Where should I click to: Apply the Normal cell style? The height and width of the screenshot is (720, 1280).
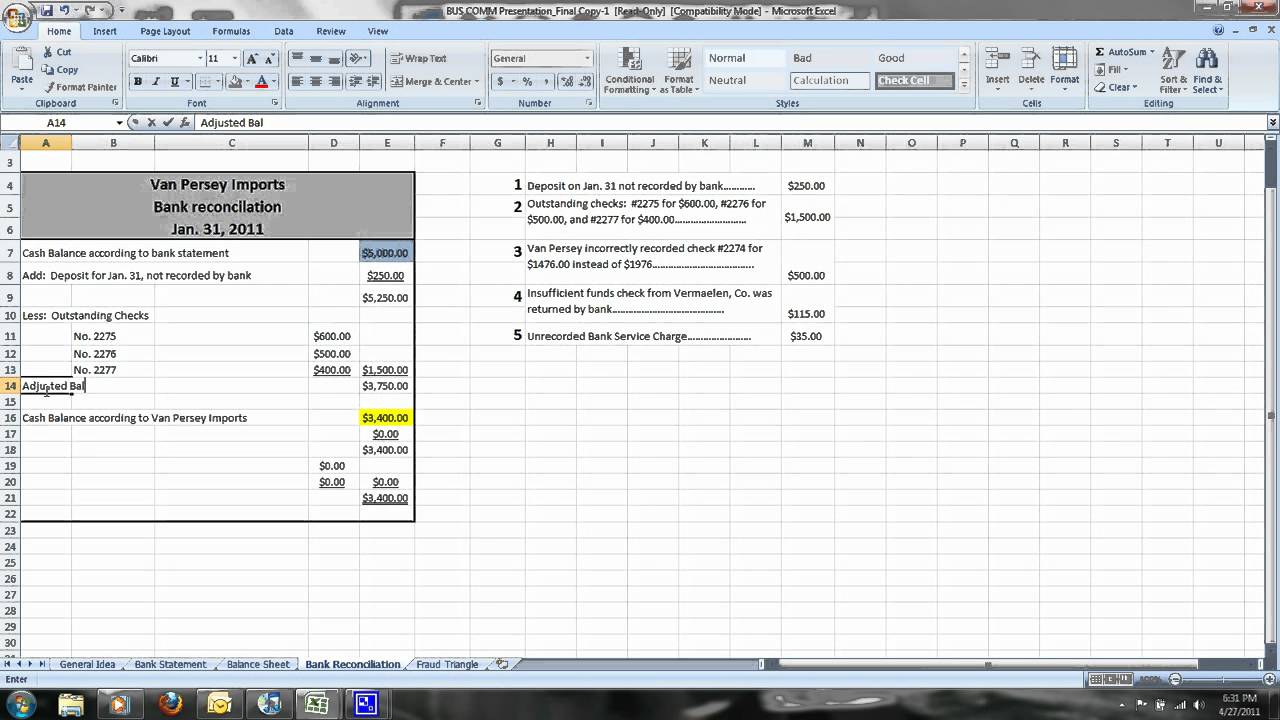click(746, 58)
